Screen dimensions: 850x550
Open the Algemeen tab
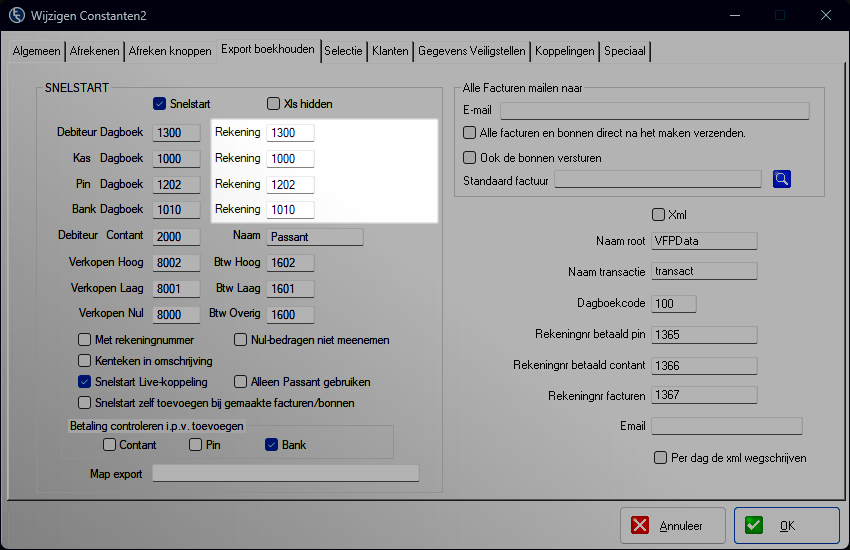(36, 51)
